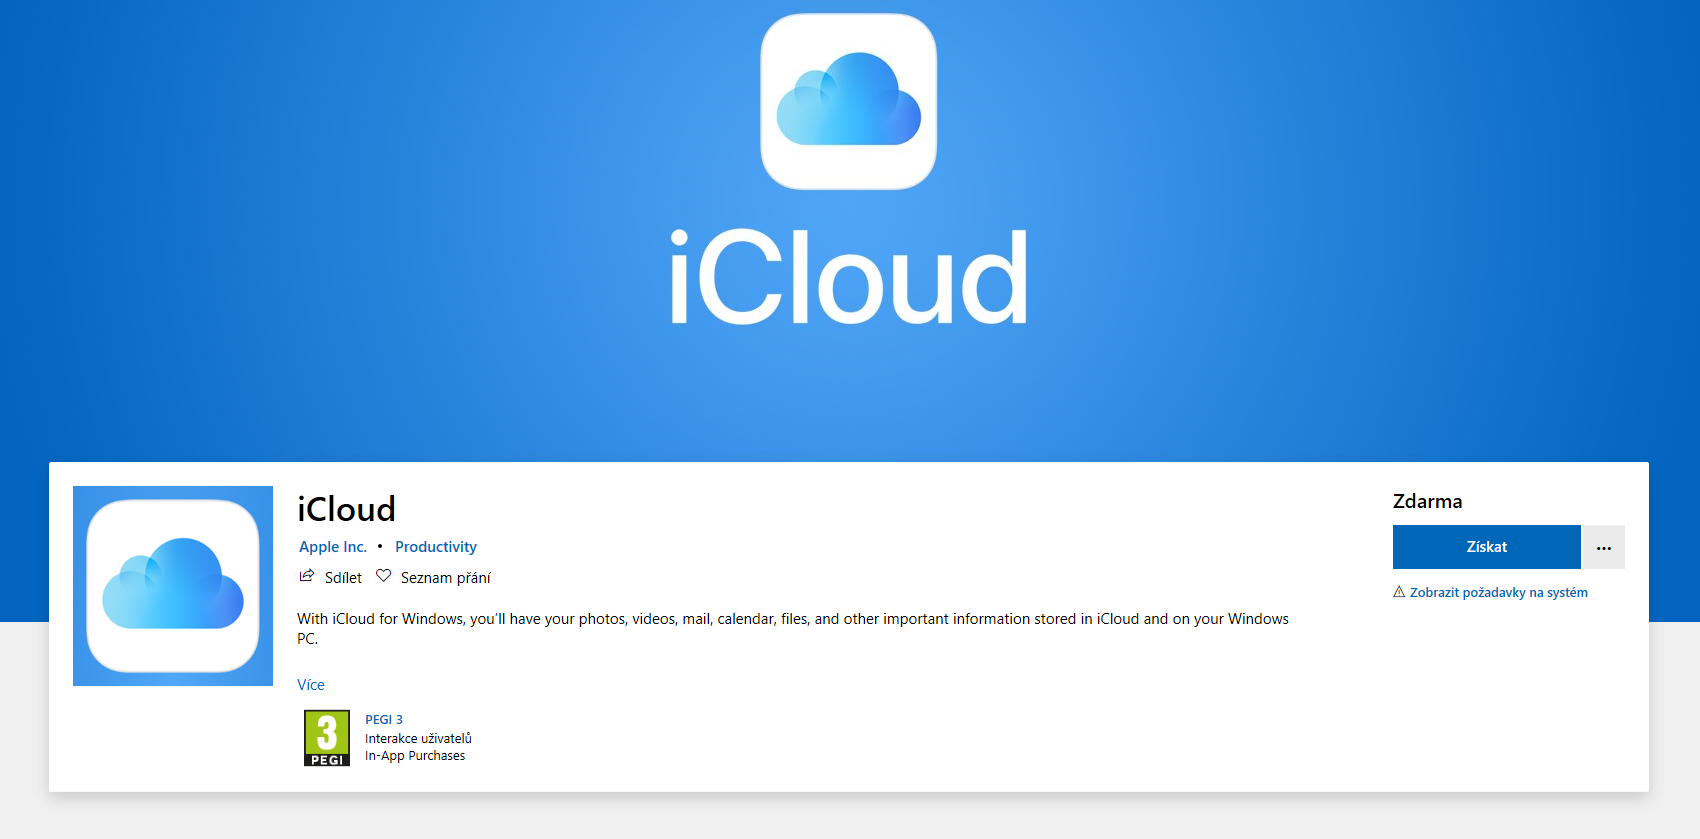Expand the description with Více
Viewport: 1700px width, 839px height.
point(311,685)
